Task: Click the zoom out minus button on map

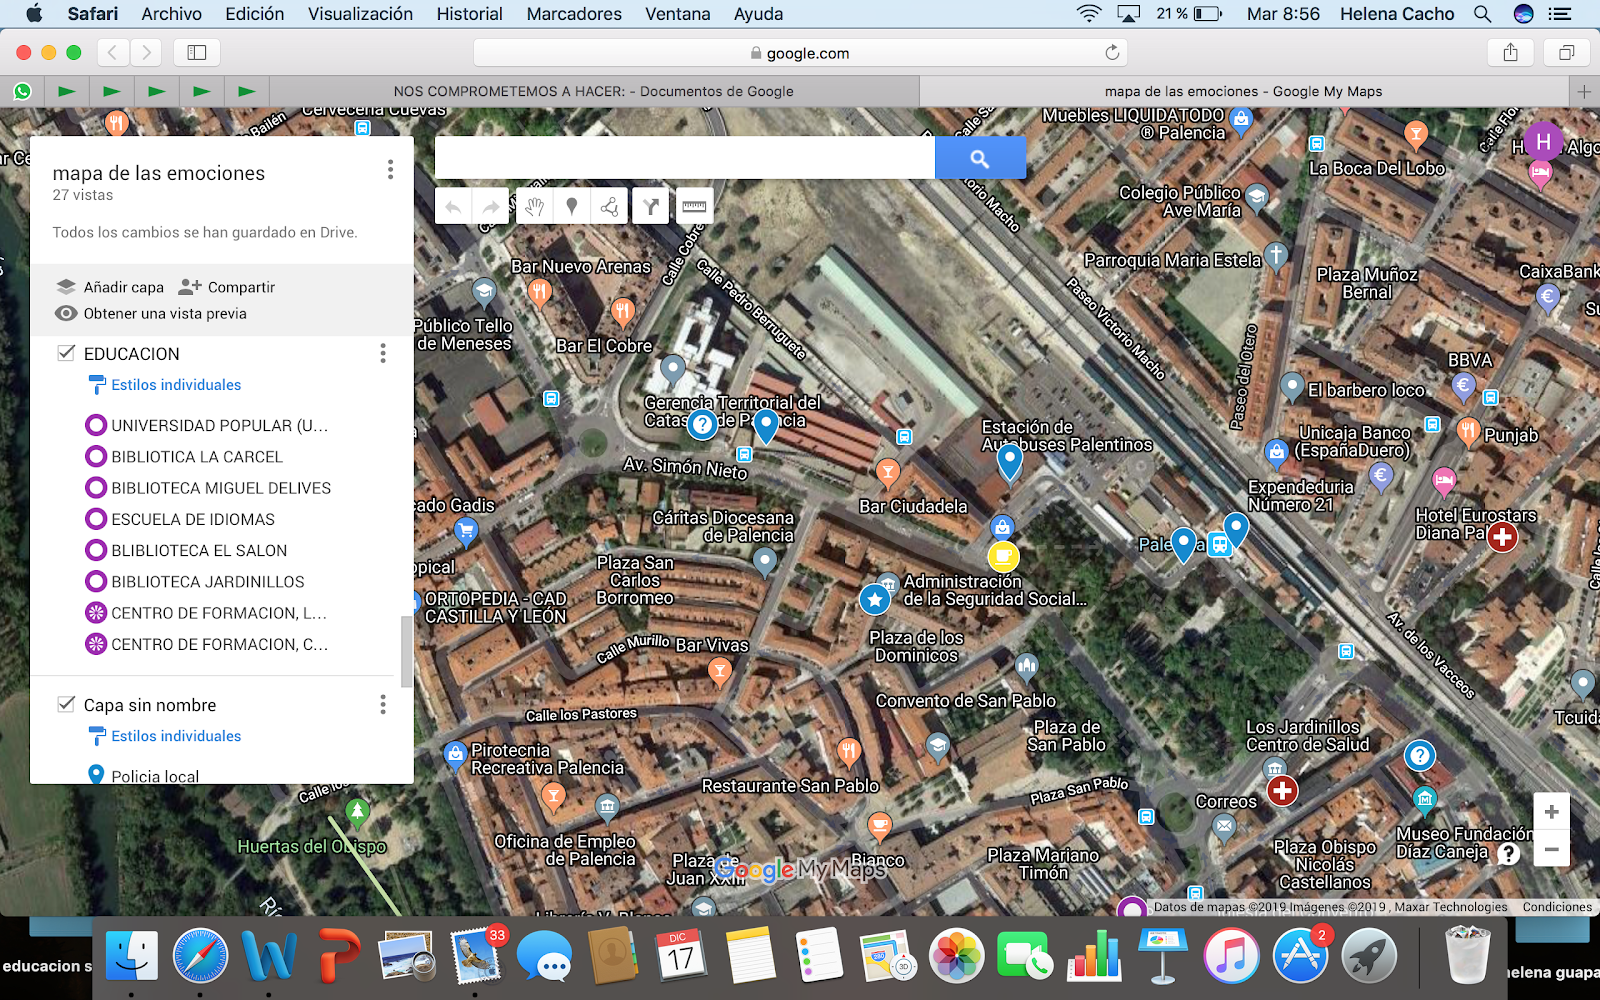Action: tap(1552, 848)
